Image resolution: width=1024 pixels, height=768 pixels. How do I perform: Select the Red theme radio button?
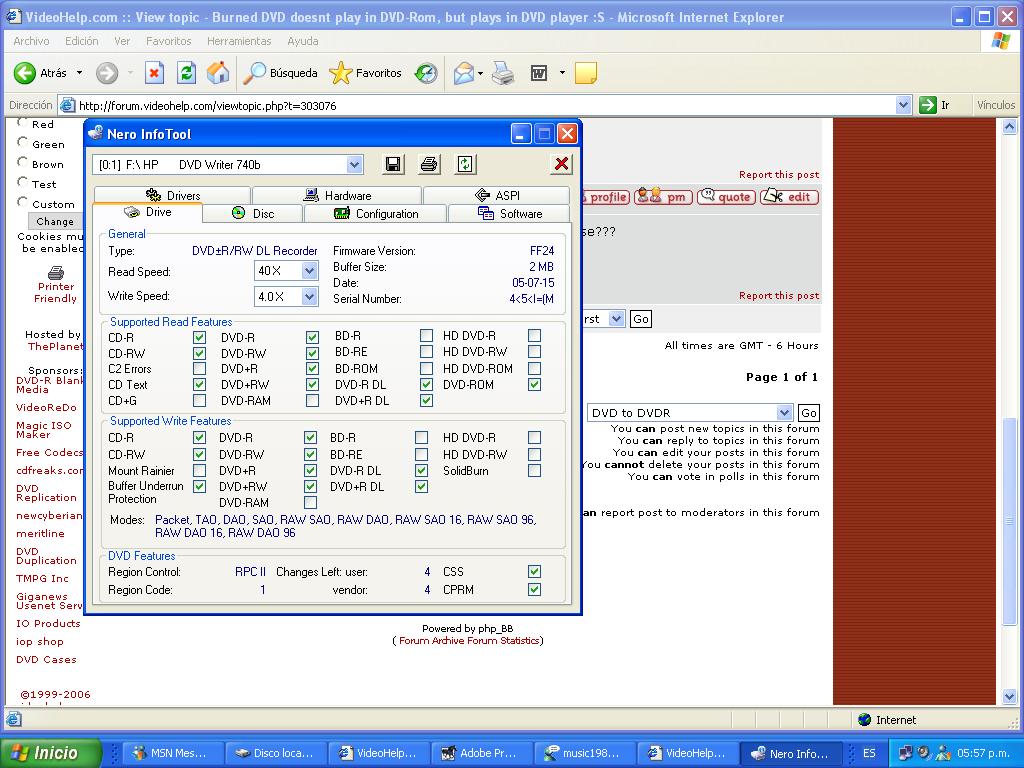(23, 123)
